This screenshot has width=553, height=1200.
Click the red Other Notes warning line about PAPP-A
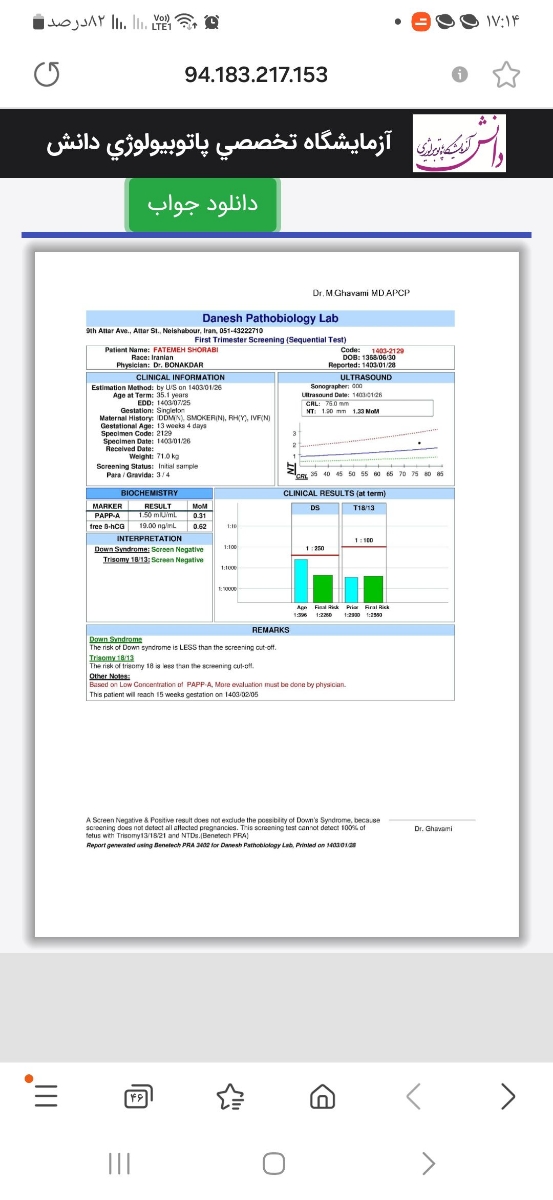point(218,684)
